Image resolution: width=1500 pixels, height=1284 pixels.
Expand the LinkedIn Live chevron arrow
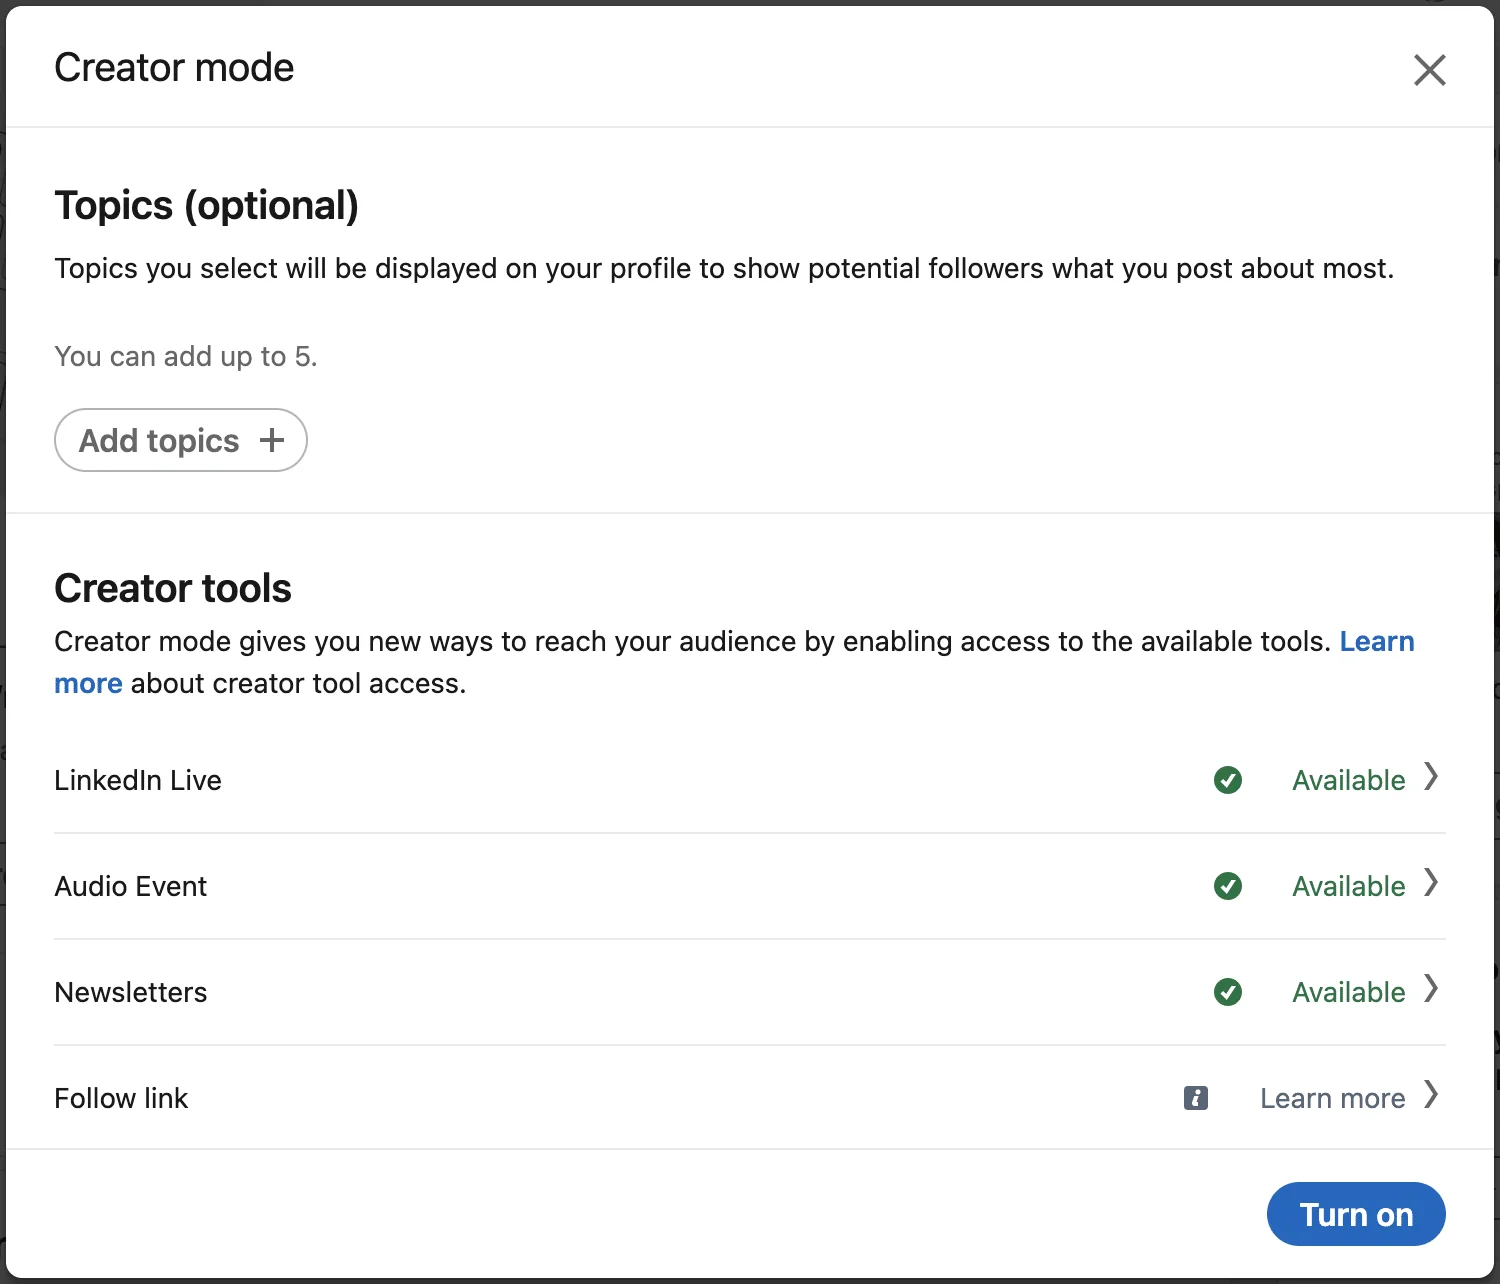[x=1431, y=776]
